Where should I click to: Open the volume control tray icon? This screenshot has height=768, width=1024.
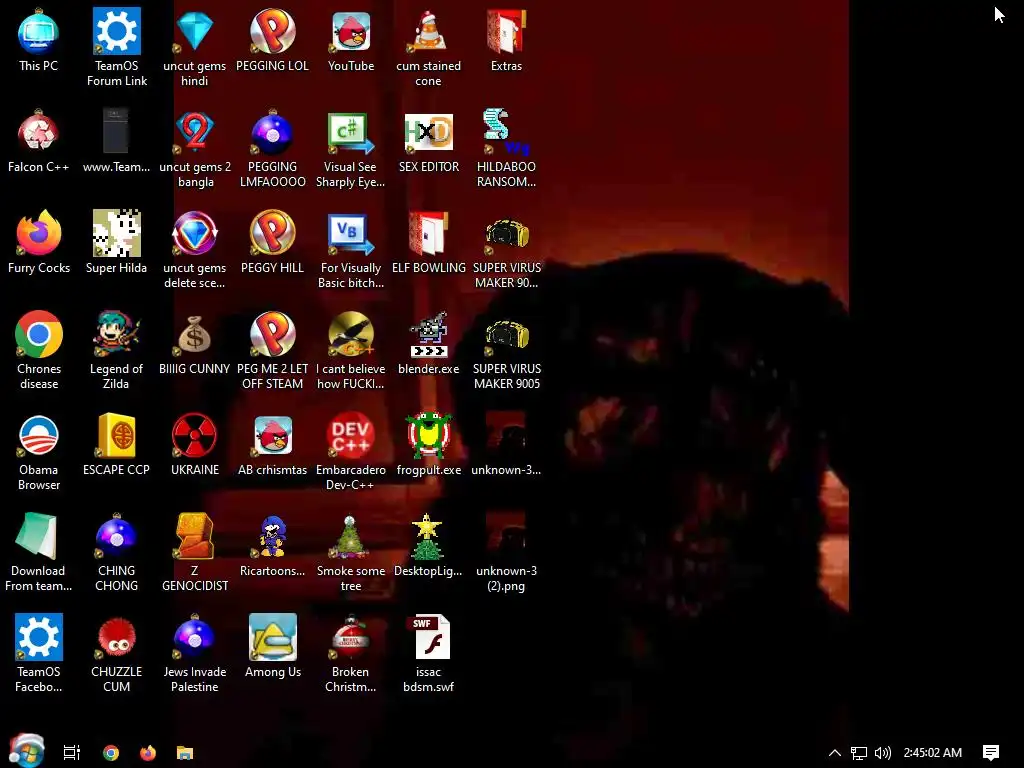pyautogui.click(x=882, y=753)
